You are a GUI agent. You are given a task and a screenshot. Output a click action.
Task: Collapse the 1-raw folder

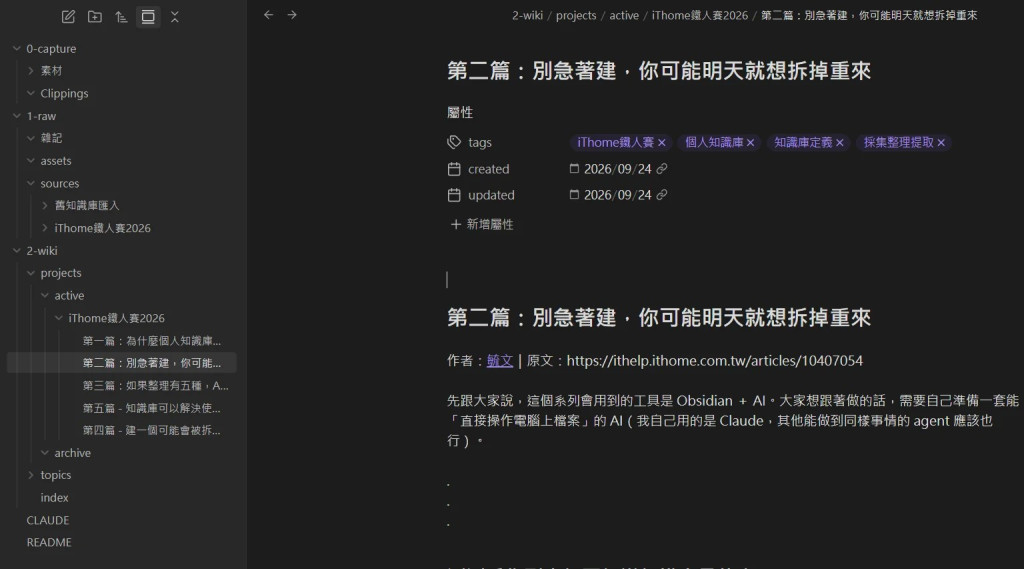tap(17, 116)
